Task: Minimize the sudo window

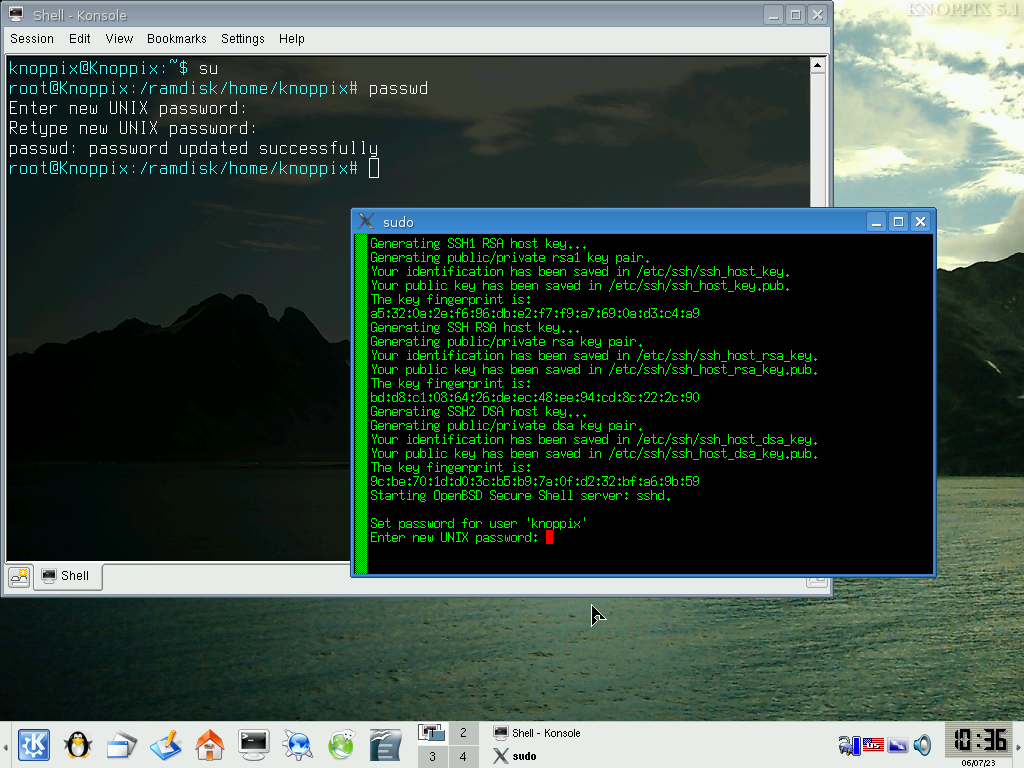Action: click(x=876, y=222)
